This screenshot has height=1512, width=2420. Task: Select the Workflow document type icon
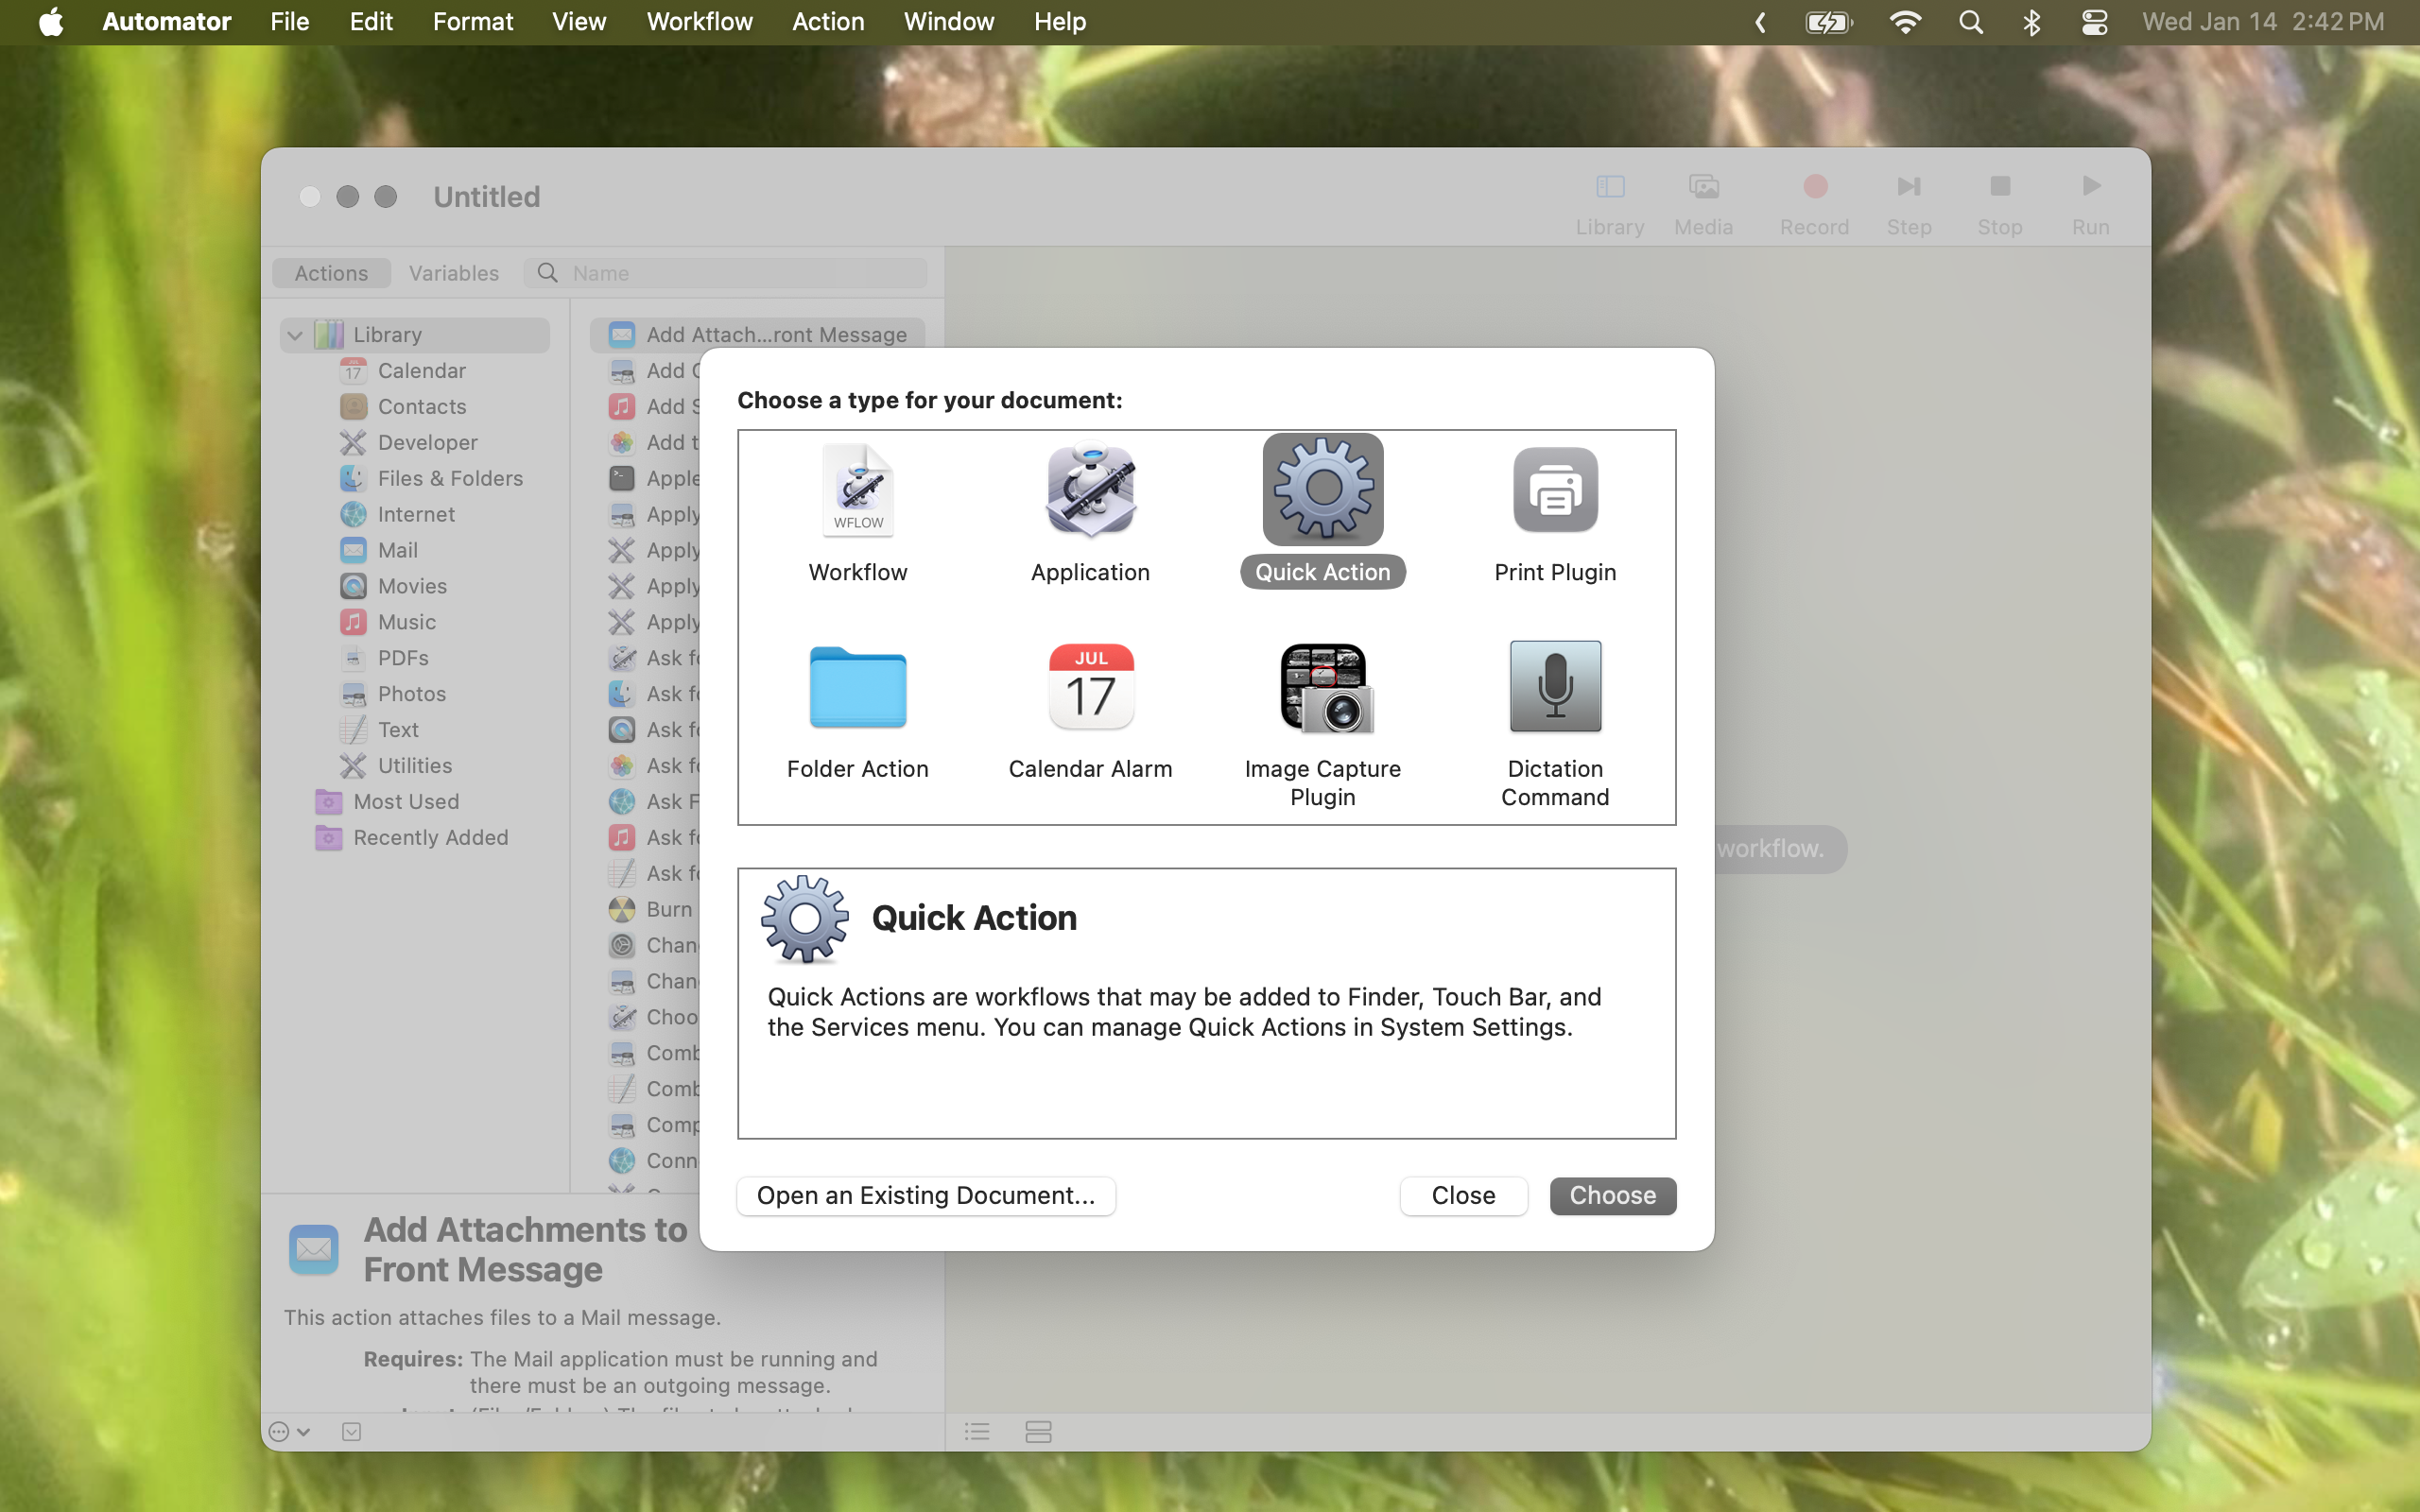pos(857,490)
